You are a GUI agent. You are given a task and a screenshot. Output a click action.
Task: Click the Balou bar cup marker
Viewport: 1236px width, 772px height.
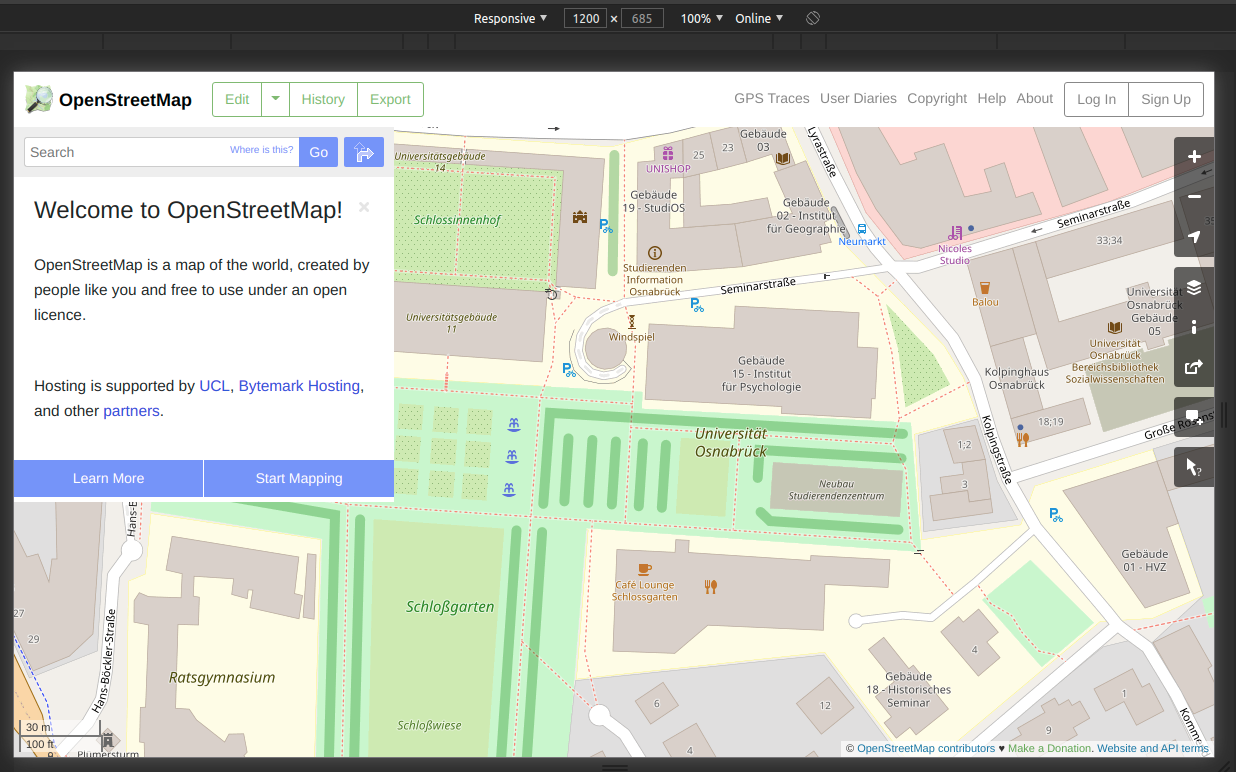click(x=985, y=287)
